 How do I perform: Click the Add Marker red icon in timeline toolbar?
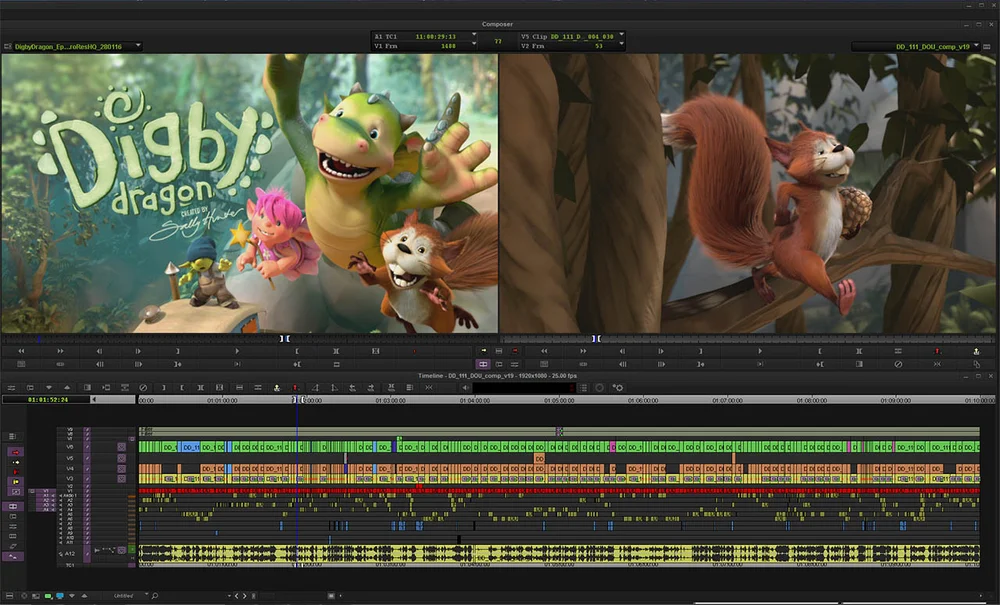coord(295,388)
